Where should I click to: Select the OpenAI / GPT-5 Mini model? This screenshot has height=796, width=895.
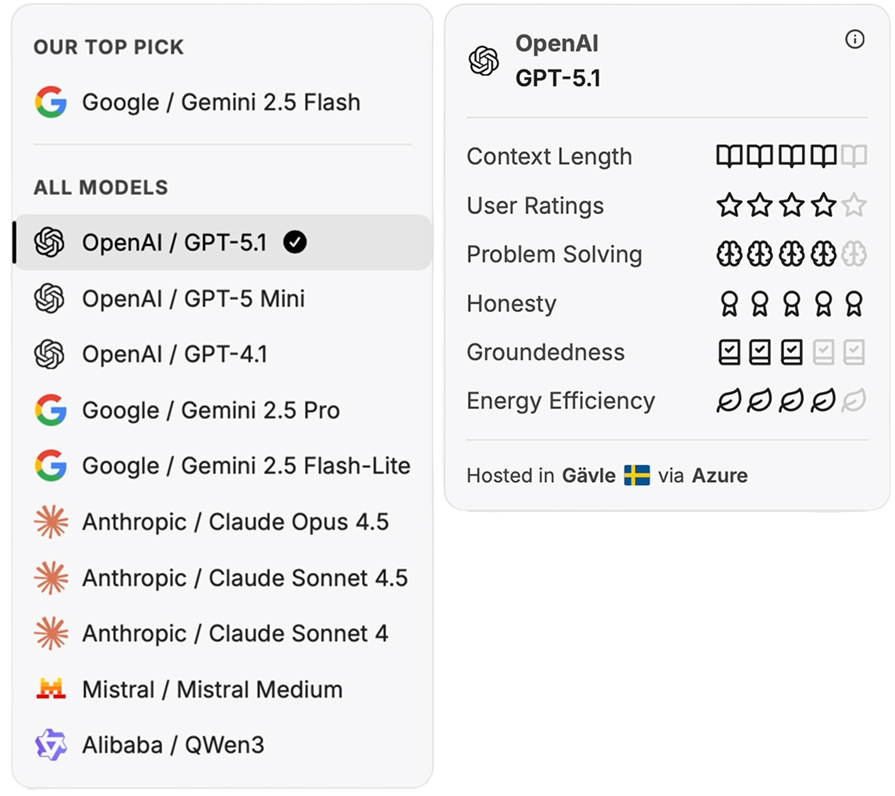[x=193, y=299]
